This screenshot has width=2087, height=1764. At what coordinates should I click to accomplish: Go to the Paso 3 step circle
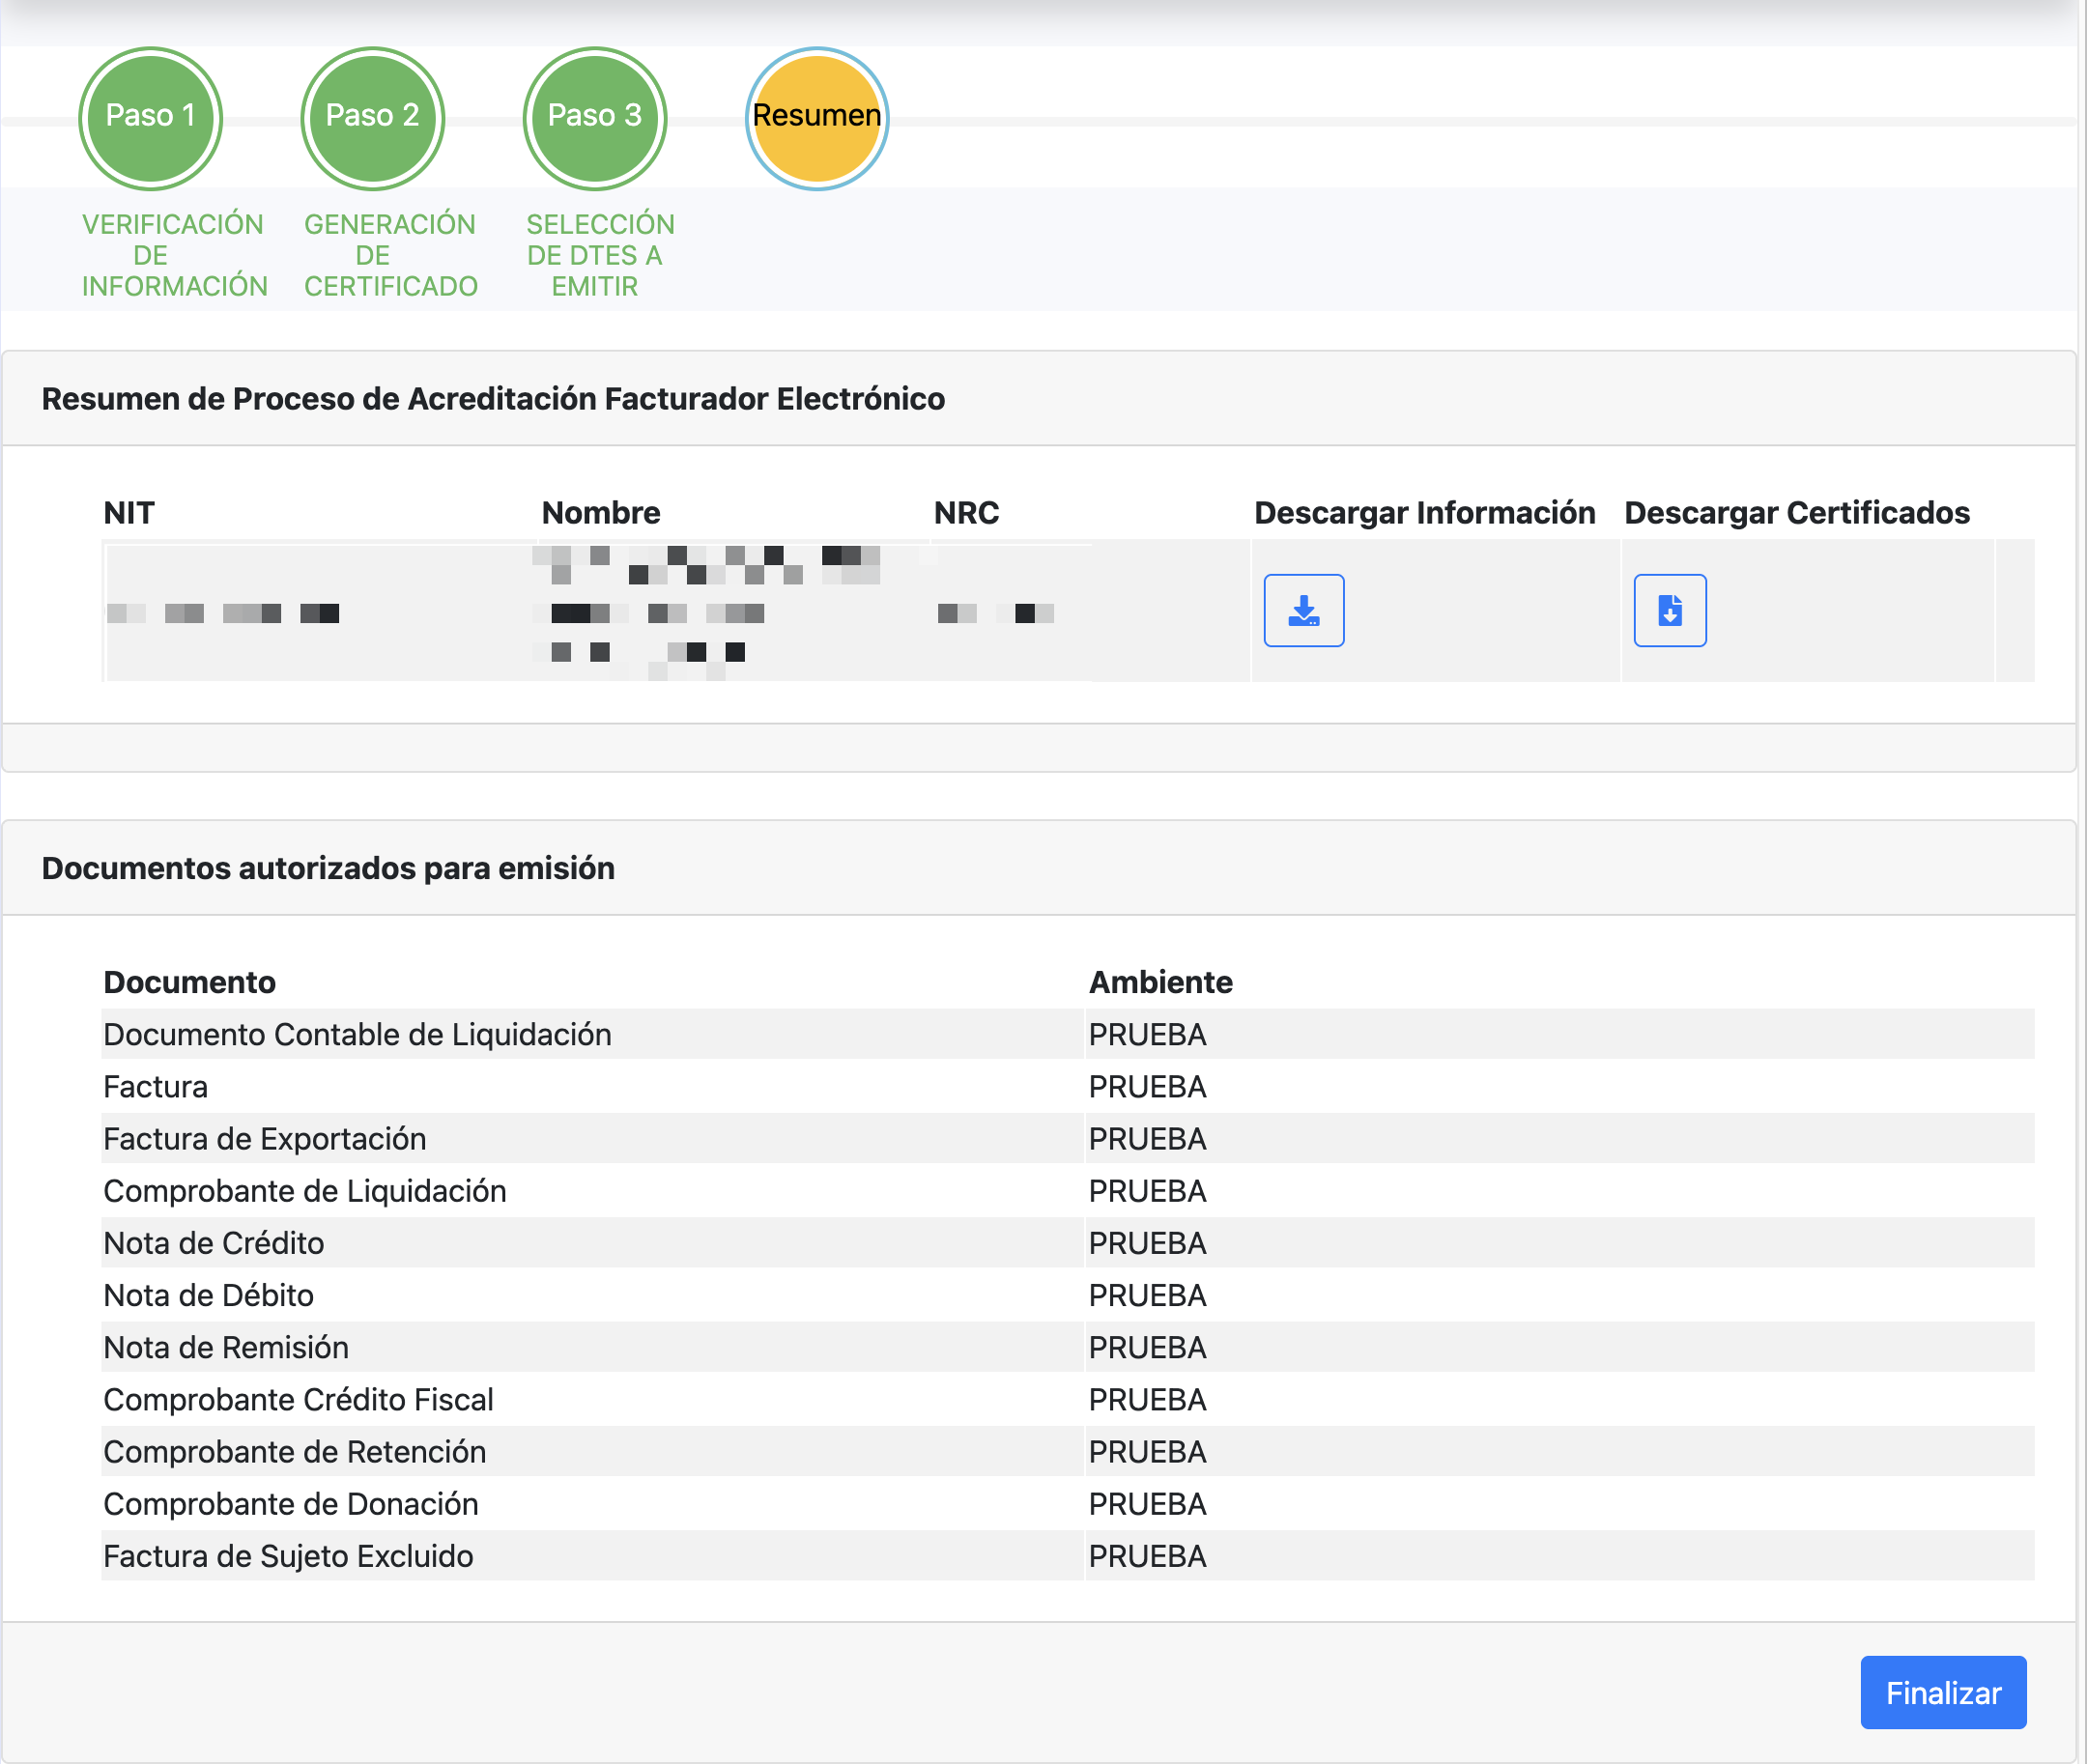pyautogui.click(x=594, y=117)
